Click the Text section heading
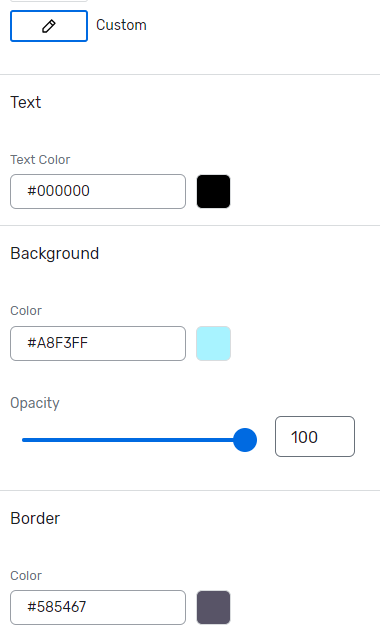This screenshot has height=640, width=380. (26, 102)
